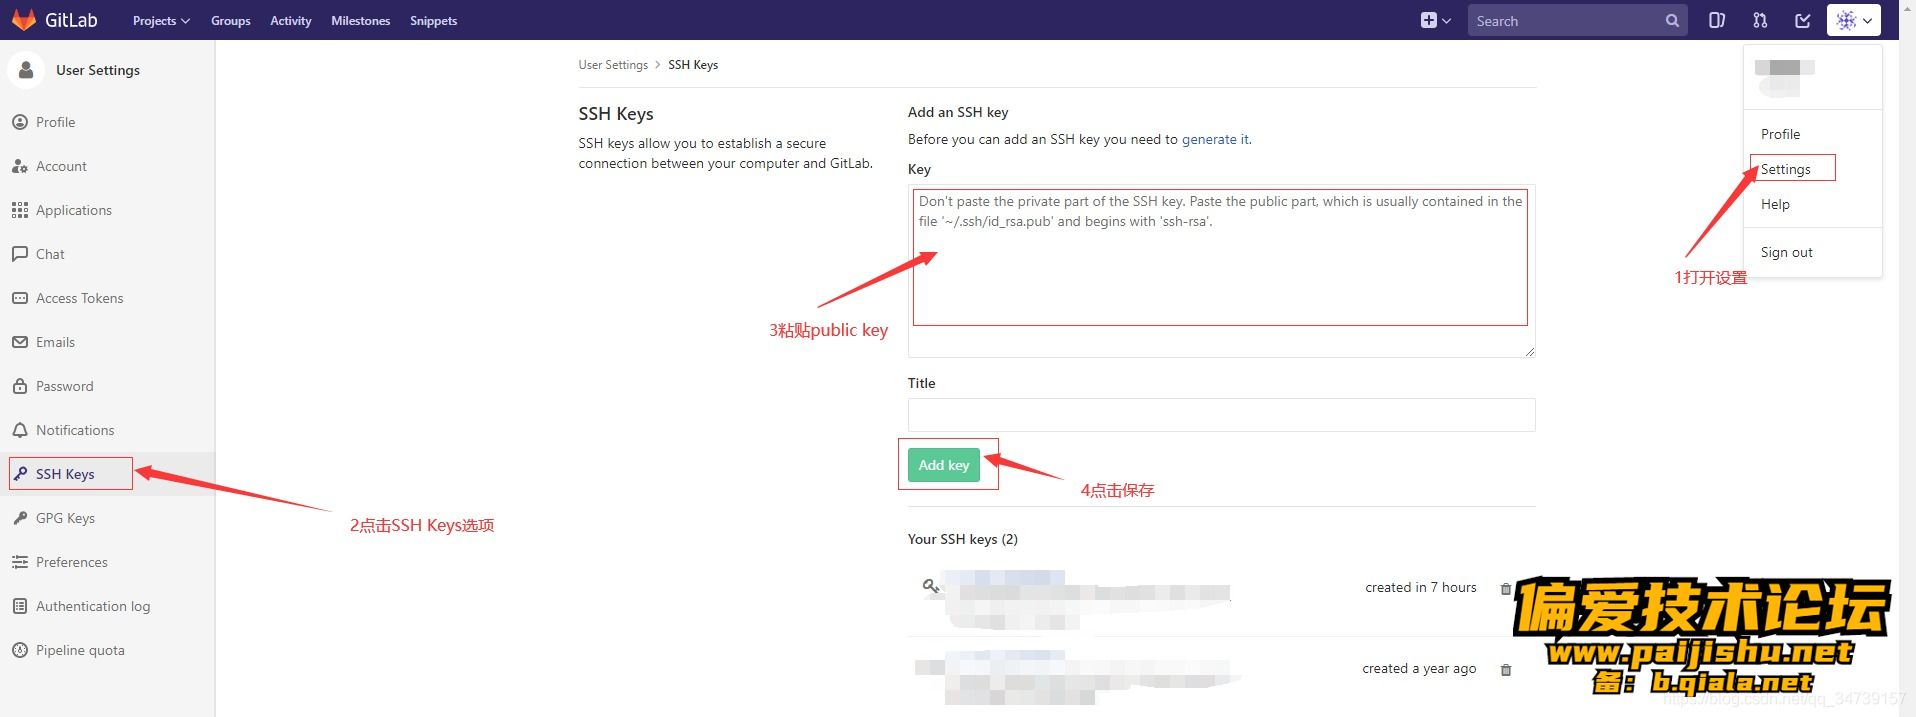The width and height of the screenshot is (1916, 717).
Task: Open Groups in top navigation
Action: pos(231,21)
